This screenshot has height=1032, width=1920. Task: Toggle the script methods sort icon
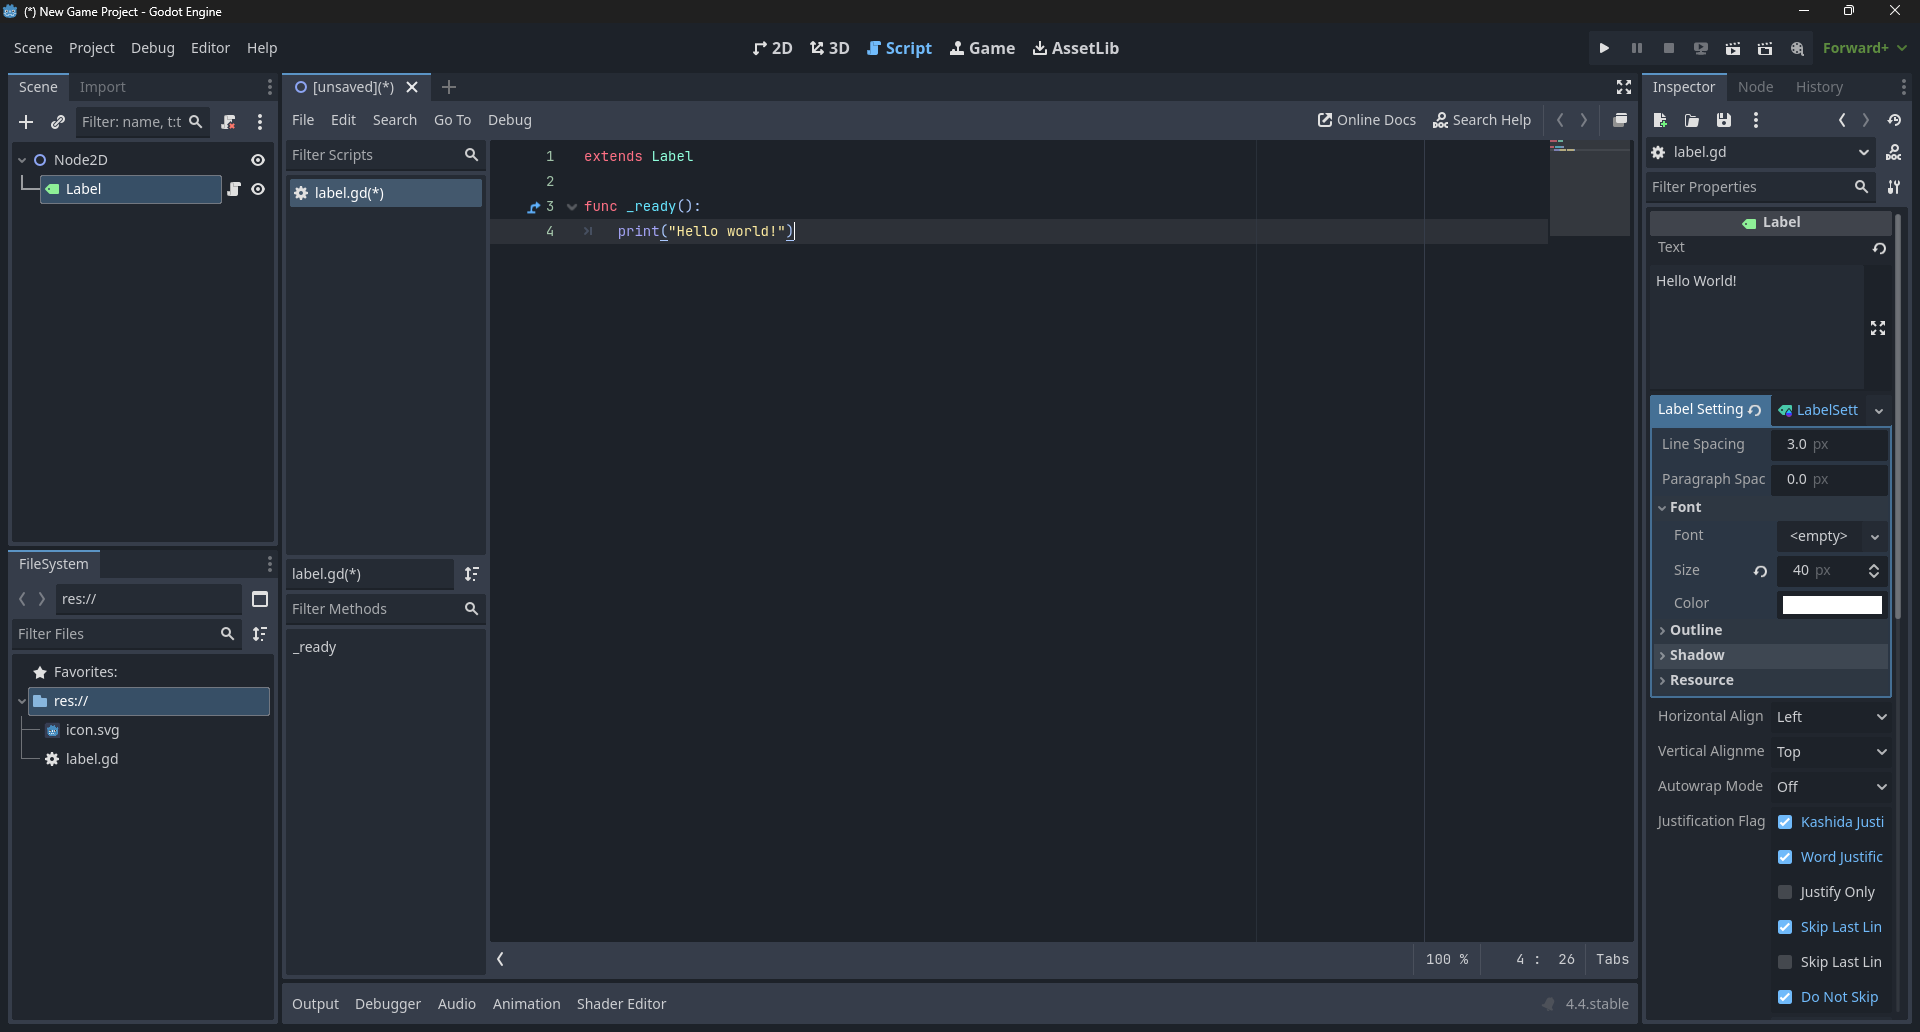472,574
